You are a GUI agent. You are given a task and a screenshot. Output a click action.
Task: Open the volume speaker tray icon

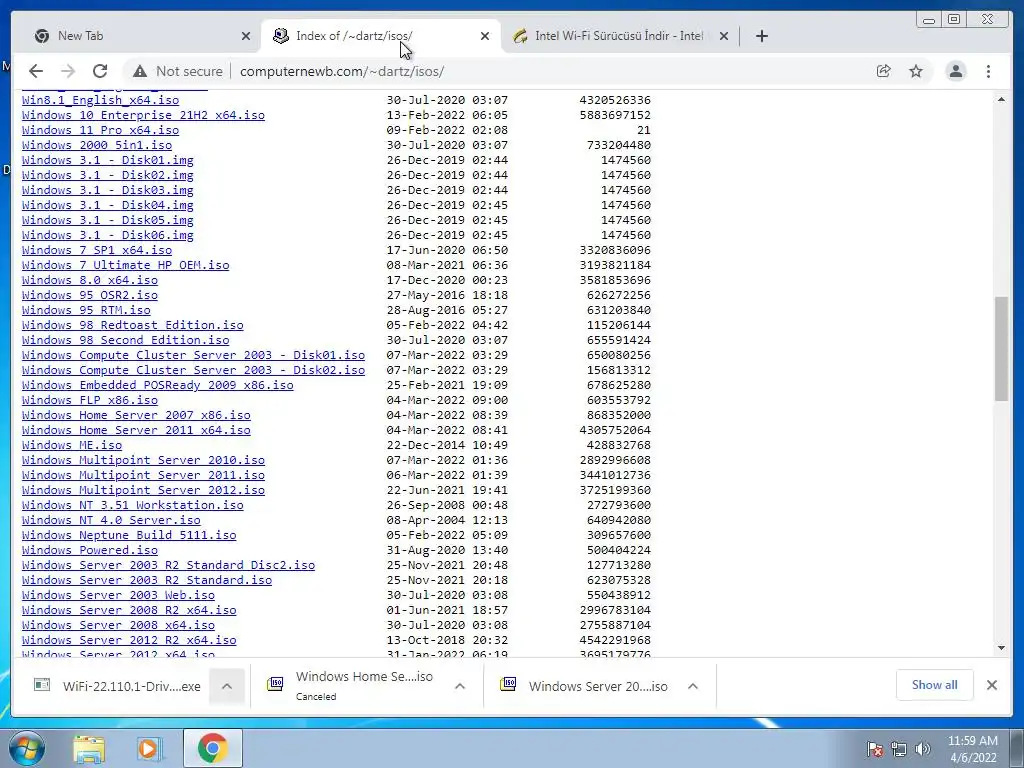point(923,749)
